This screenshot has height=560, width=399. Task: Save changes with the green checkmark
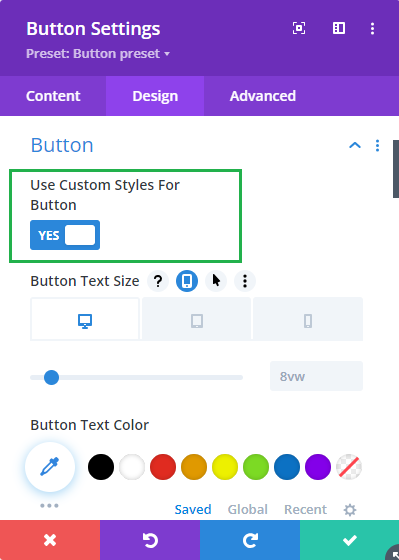pyautogui.click(x=349, y=540)
